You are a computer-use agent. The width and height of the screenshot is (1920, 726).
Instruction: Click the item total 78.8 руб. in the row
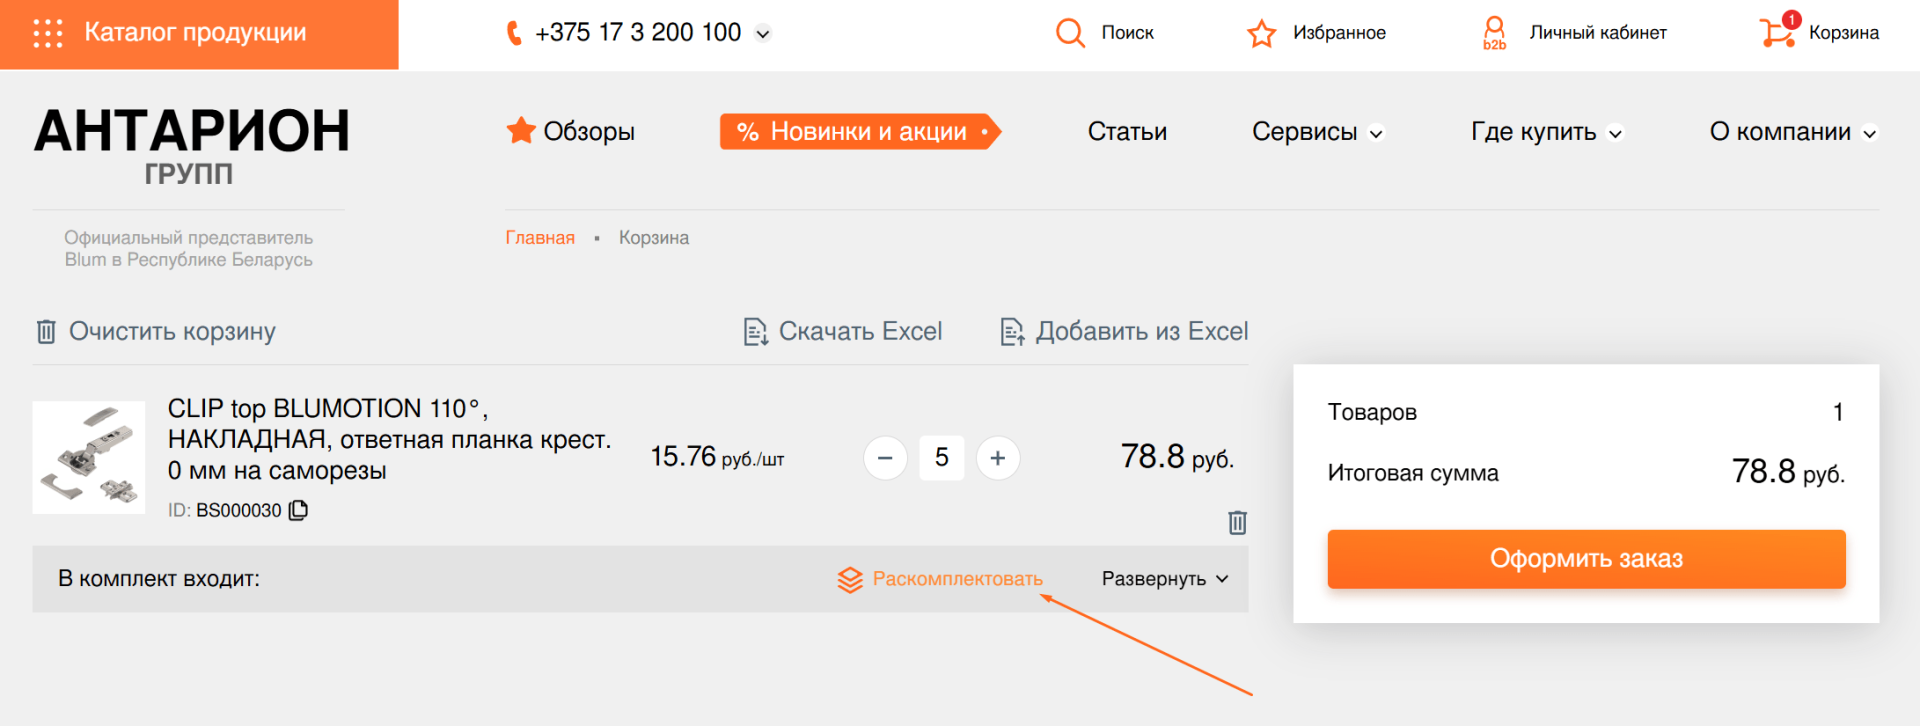point(1177,457)
